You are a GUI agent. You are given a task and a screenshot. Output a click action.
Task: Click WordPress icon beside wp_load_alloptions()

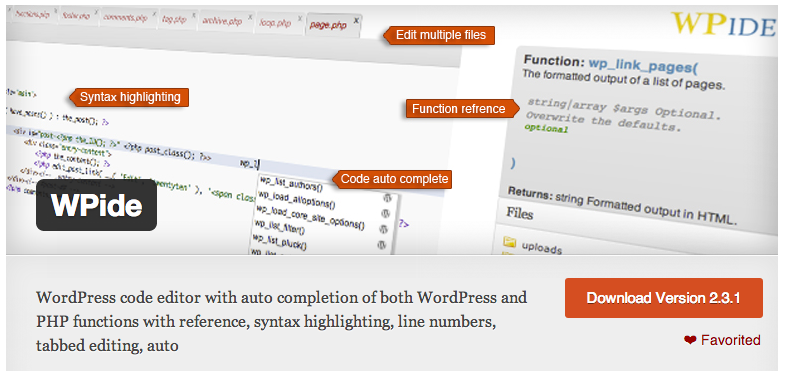[385, 213]
